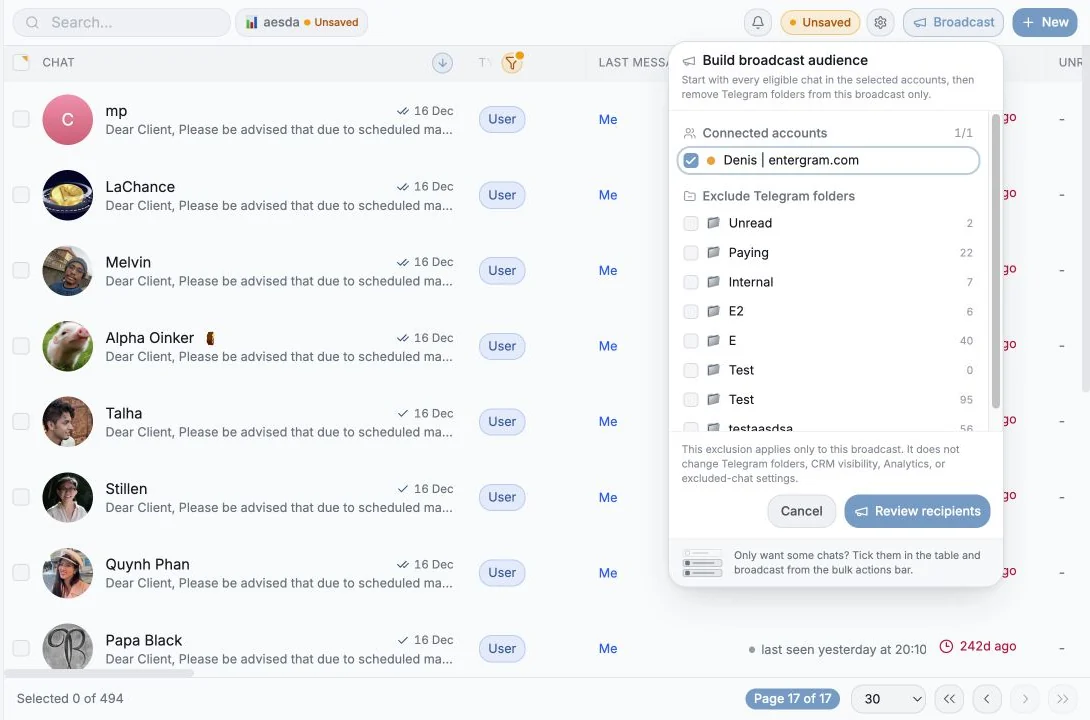Viewport: 1090px width, 720px height.
Task: Cancel the broadcast audience dialog
Action: pos(801,512)
